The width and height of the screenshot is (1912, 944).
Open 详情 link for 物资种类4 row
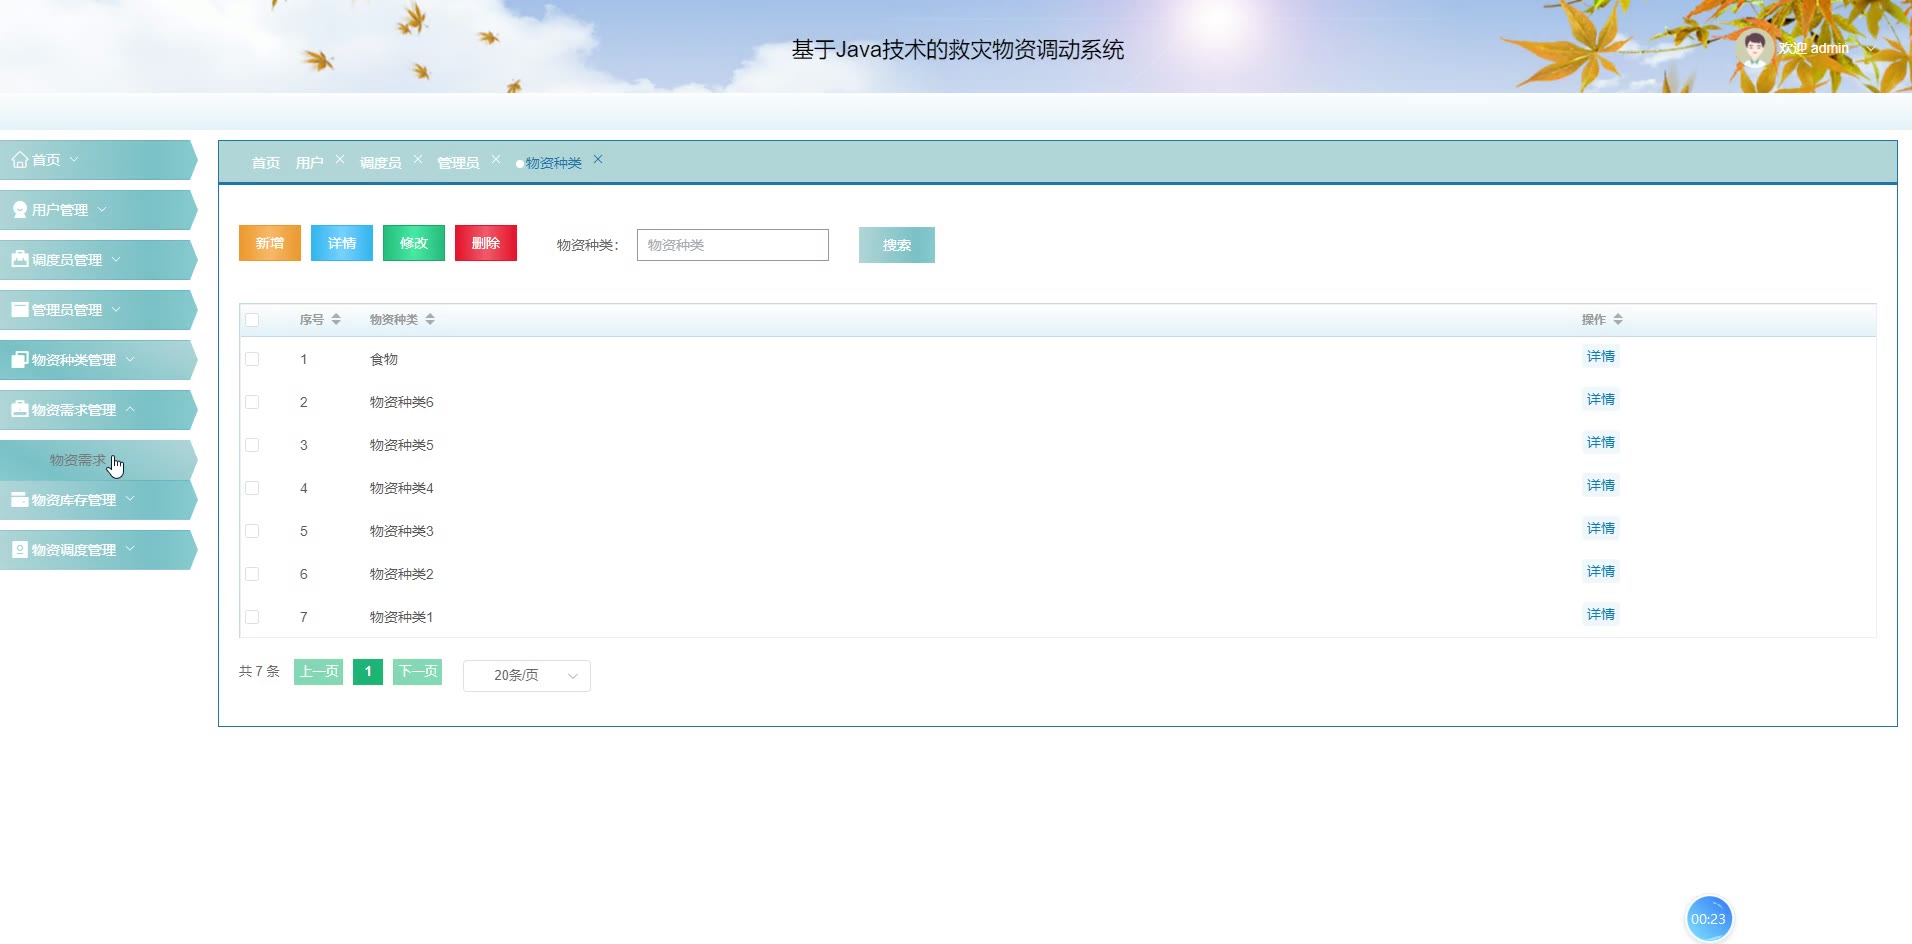click(1601, 485)
